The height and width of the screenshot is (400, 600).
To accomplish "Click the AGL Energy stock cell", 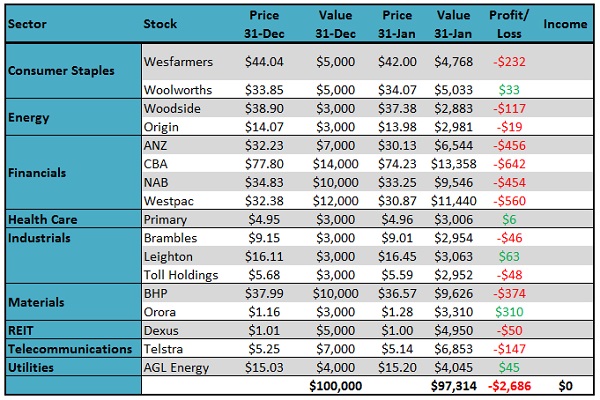I will tap(176, 367).
